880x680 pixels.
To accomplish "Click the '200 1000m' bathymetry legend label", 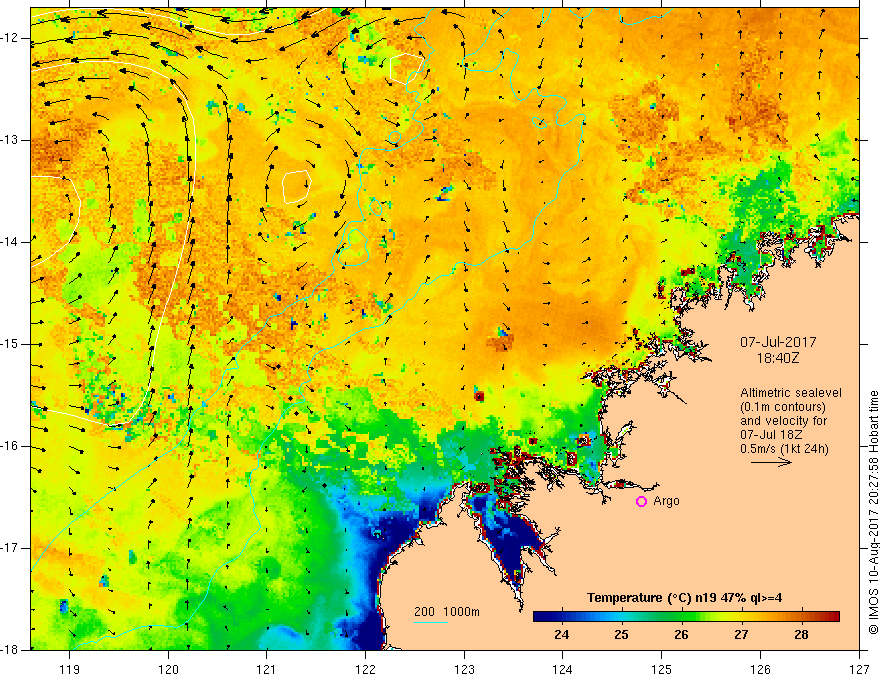I will tap(447, 612).
